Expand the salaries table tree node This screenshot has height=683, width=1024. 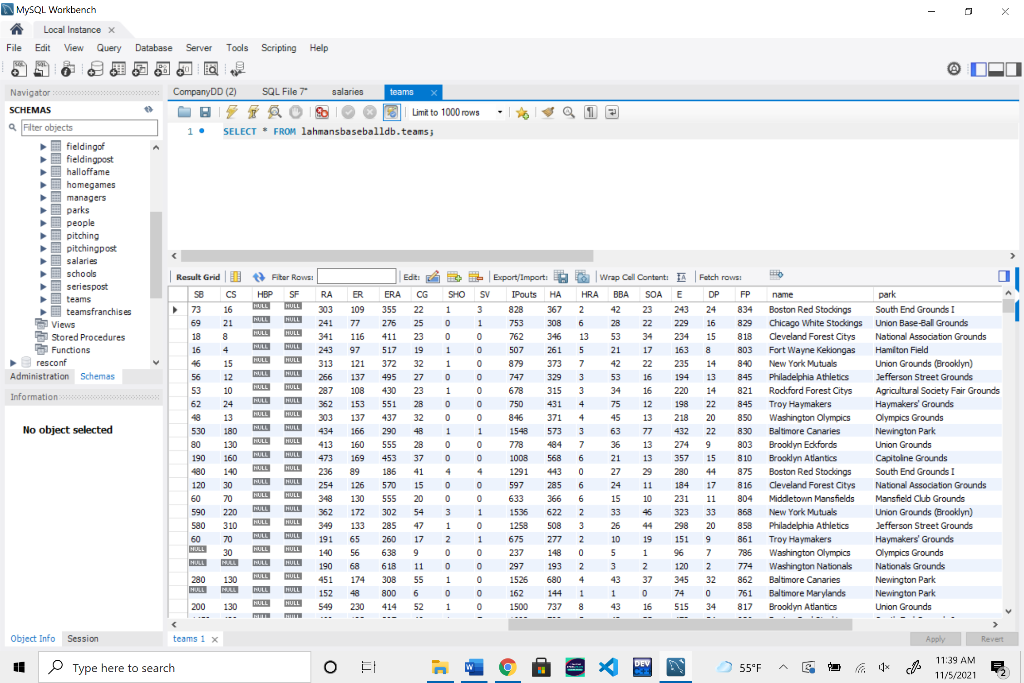[x=44, y=261]
